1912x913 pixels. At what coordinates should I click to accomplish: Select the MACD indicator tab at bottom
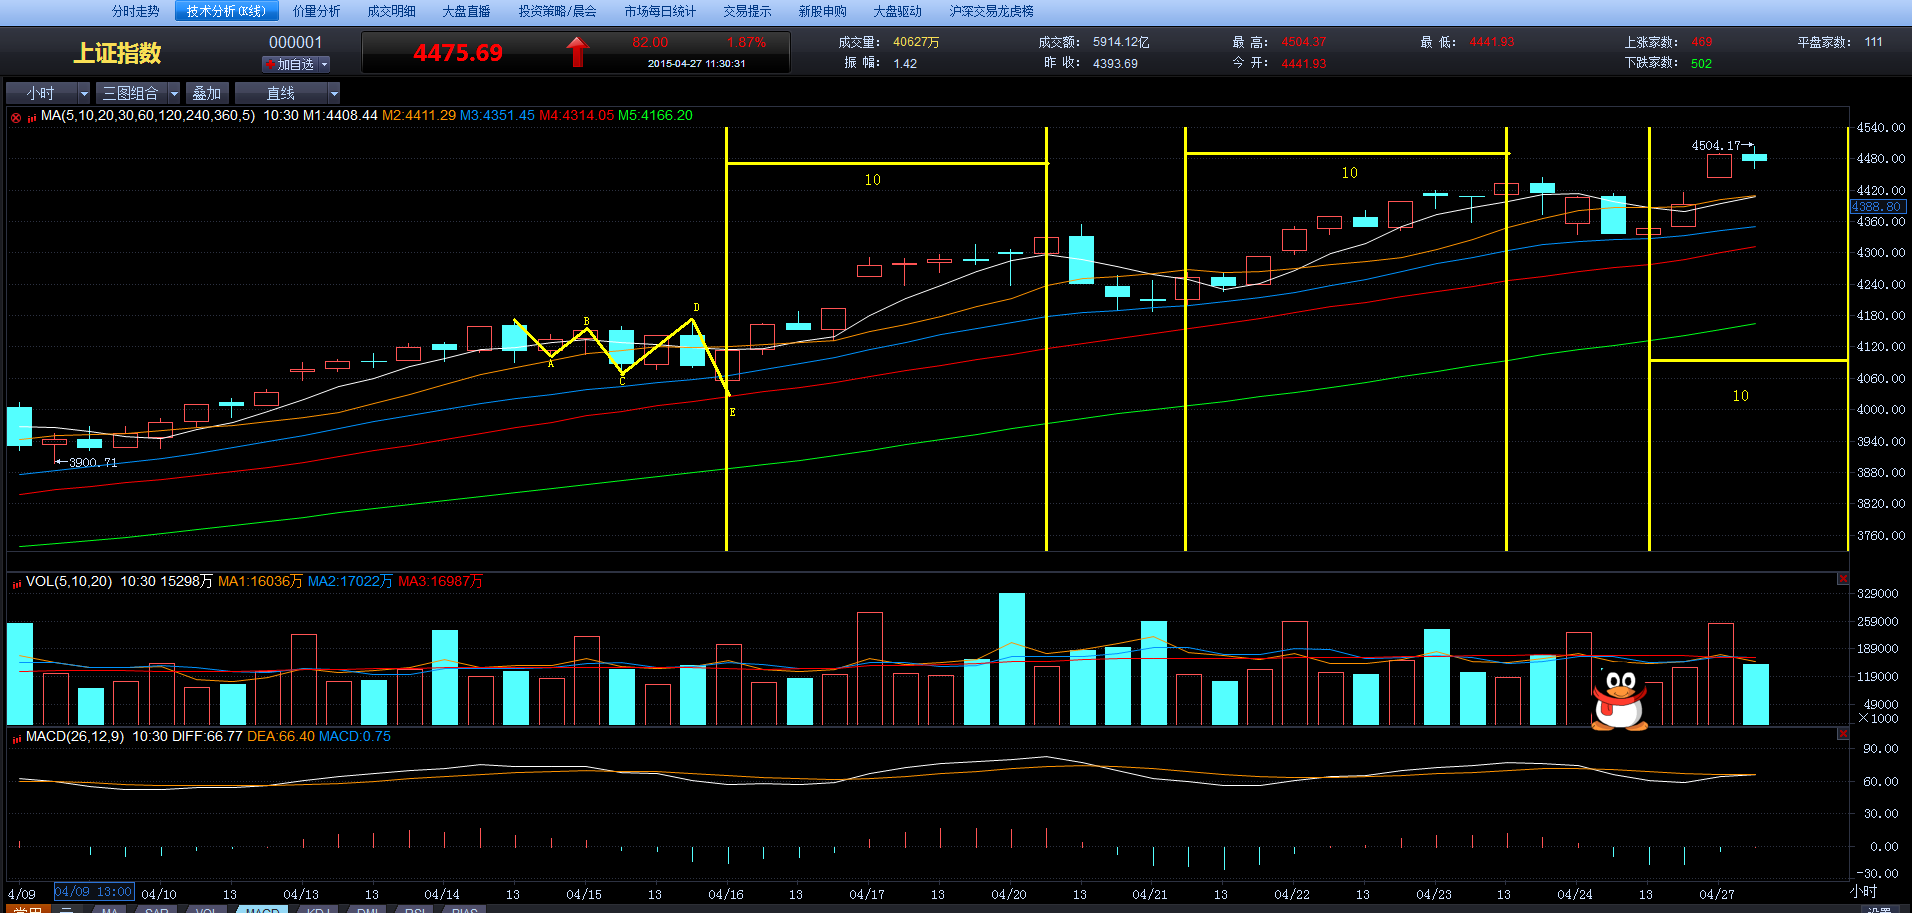[262, 909]
